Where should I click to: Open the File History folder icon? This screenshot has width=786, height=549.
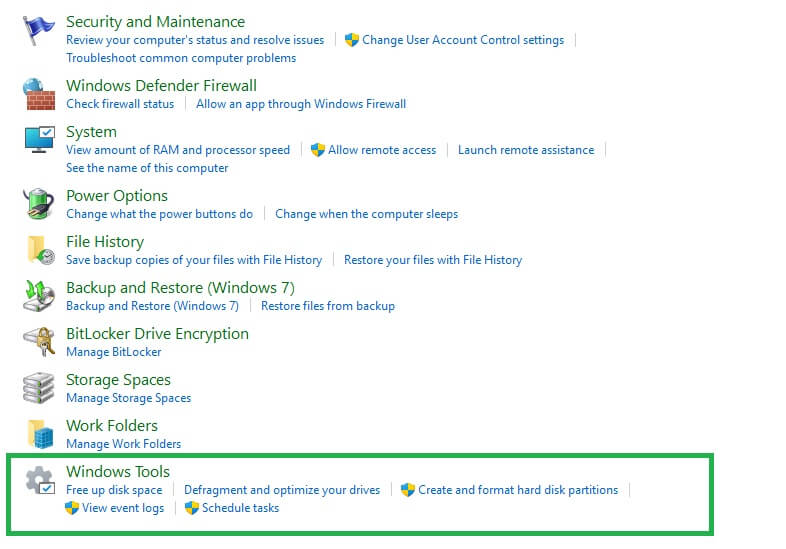[39, 250]
